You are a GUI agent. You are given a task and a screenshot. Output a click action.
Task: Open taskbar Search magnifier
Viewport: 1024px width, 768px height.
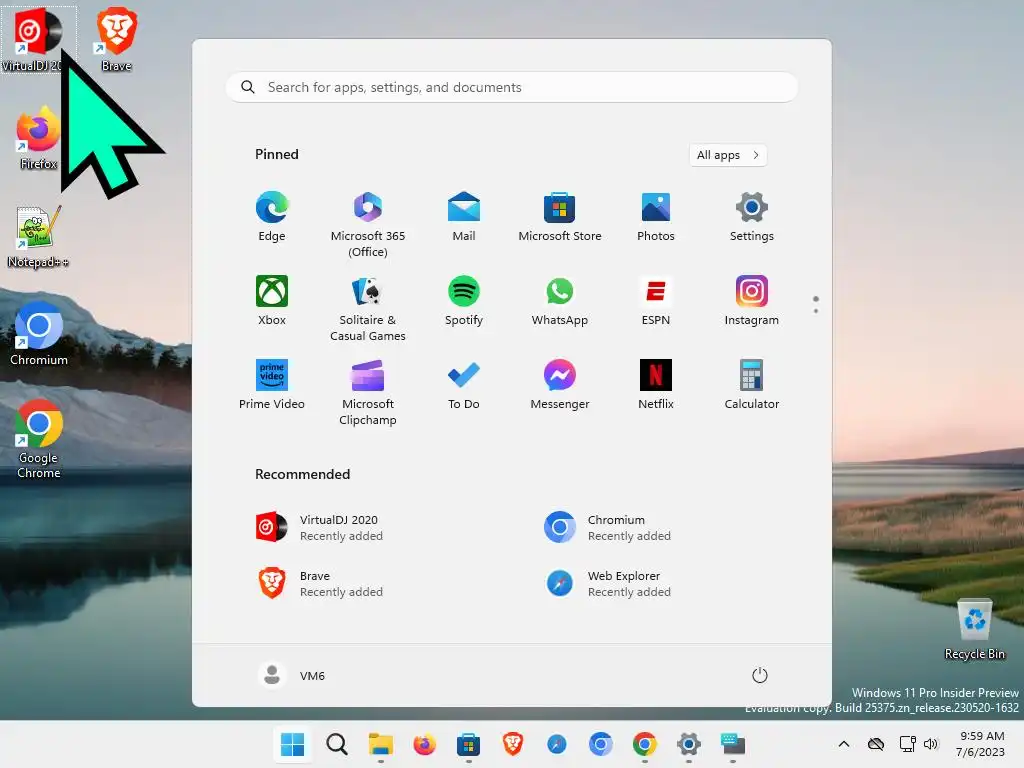[337, 744]
